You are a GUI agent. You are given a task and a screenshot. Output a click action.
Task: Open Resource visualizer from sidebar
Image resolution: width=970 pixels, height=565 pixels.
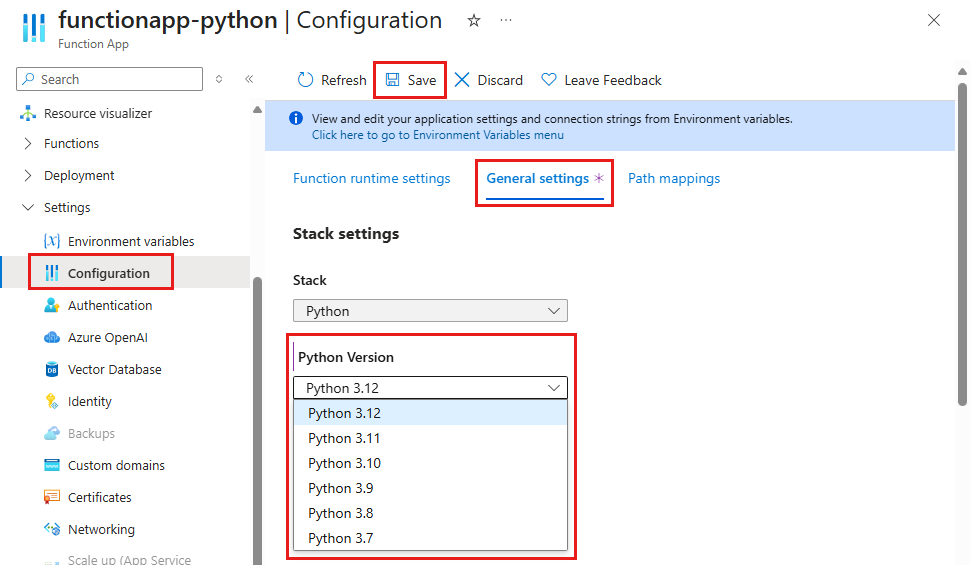coord(98,113)
